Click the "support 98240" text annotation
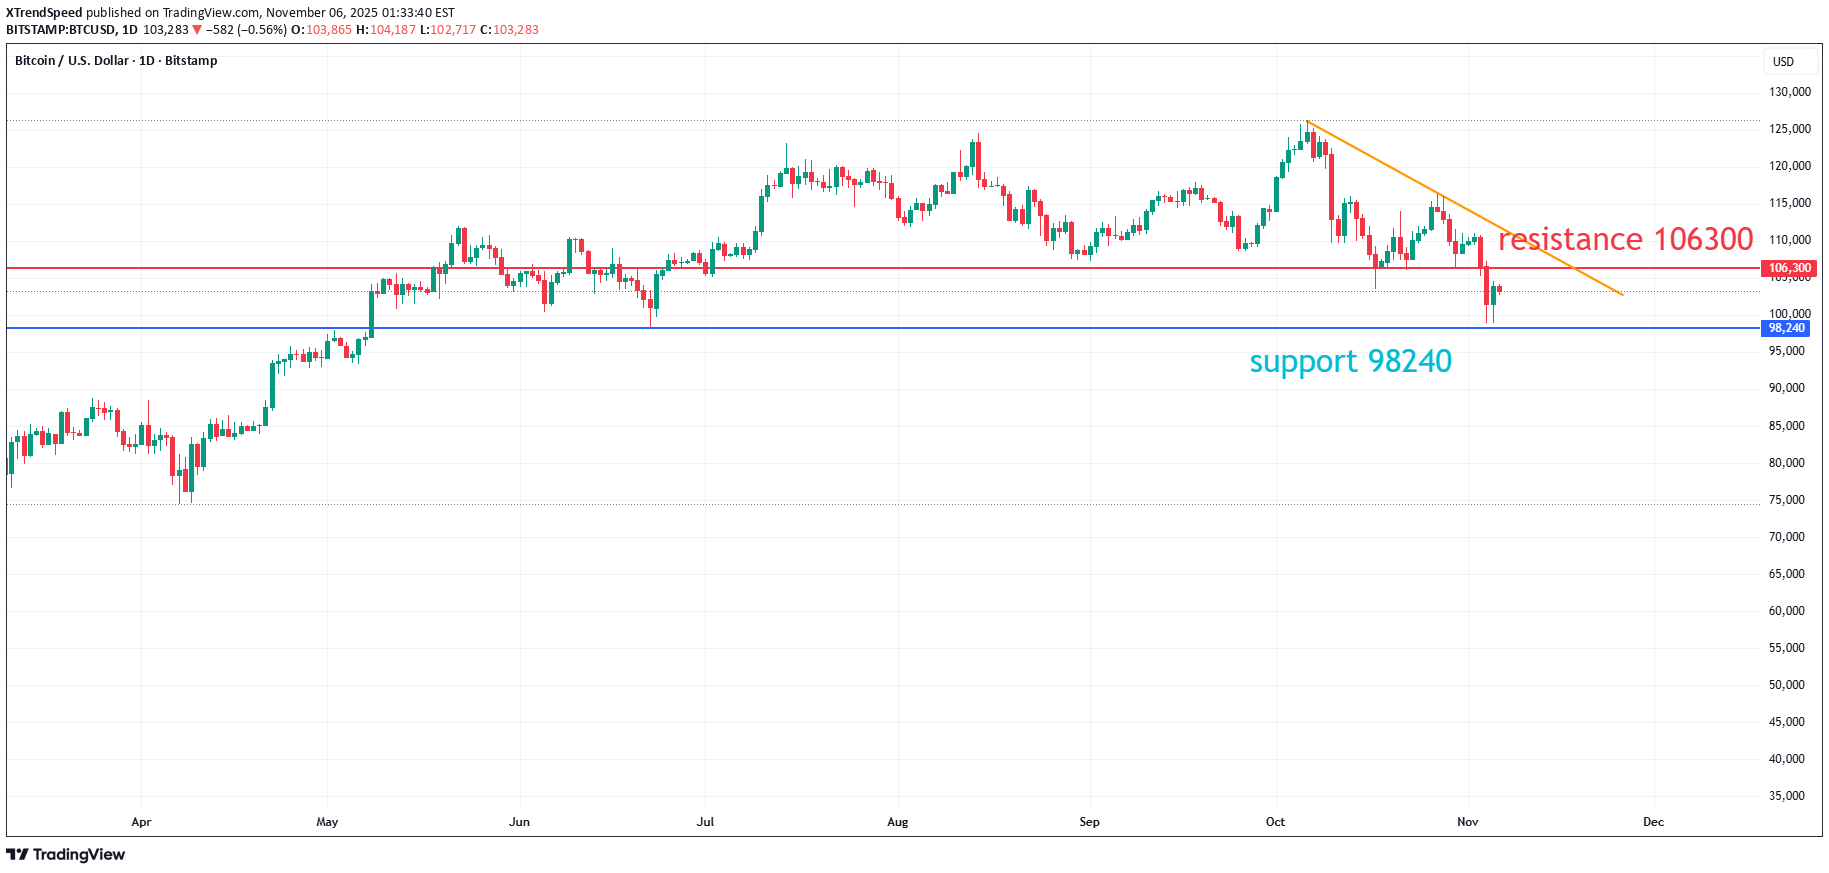This screenshot has width=1829, height=873. [x=1350, y=361]
